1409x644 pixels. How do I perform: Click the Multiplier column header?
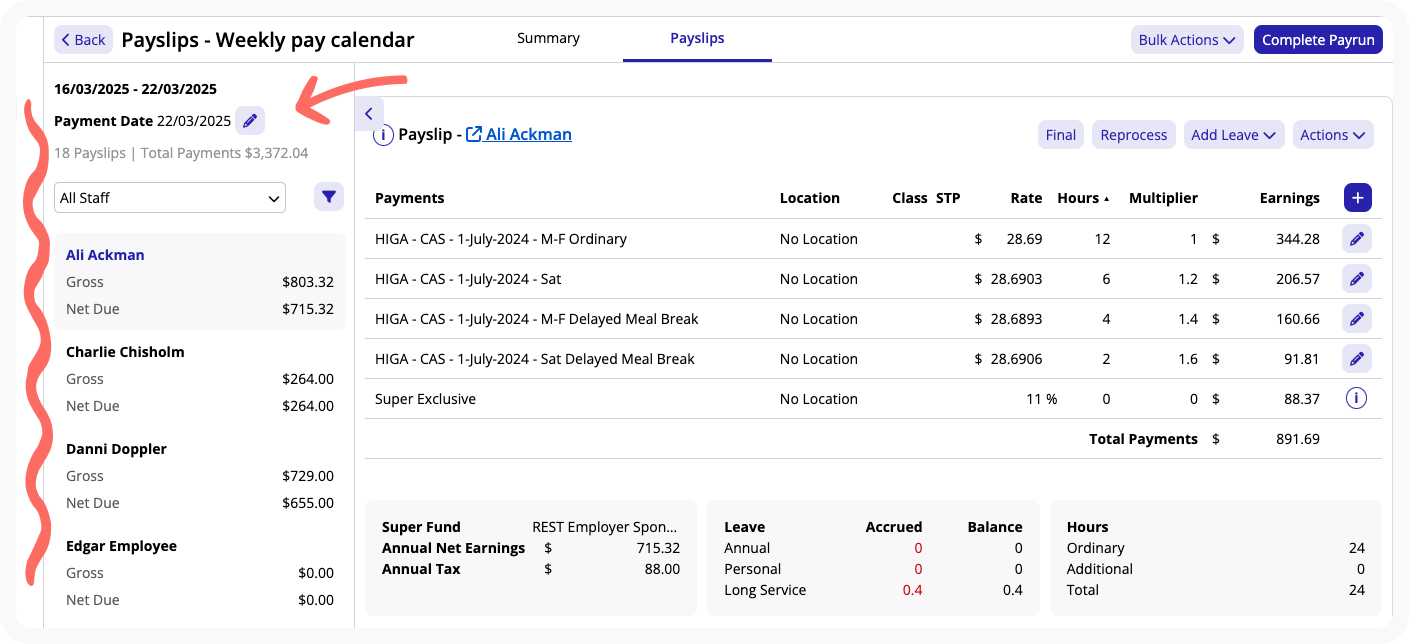click(x=1163, y=198)
